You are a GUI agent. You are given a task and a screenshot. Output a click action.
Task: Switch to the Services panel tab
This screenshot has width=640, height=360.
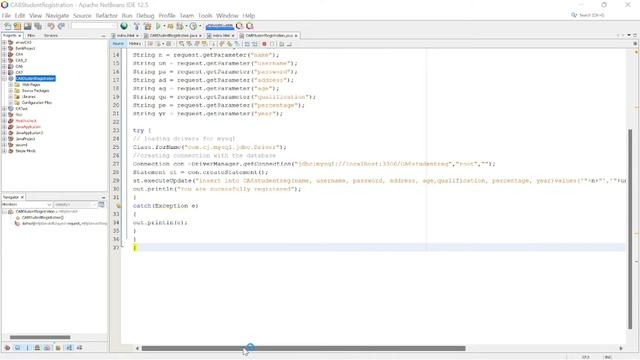pos(51,36)
